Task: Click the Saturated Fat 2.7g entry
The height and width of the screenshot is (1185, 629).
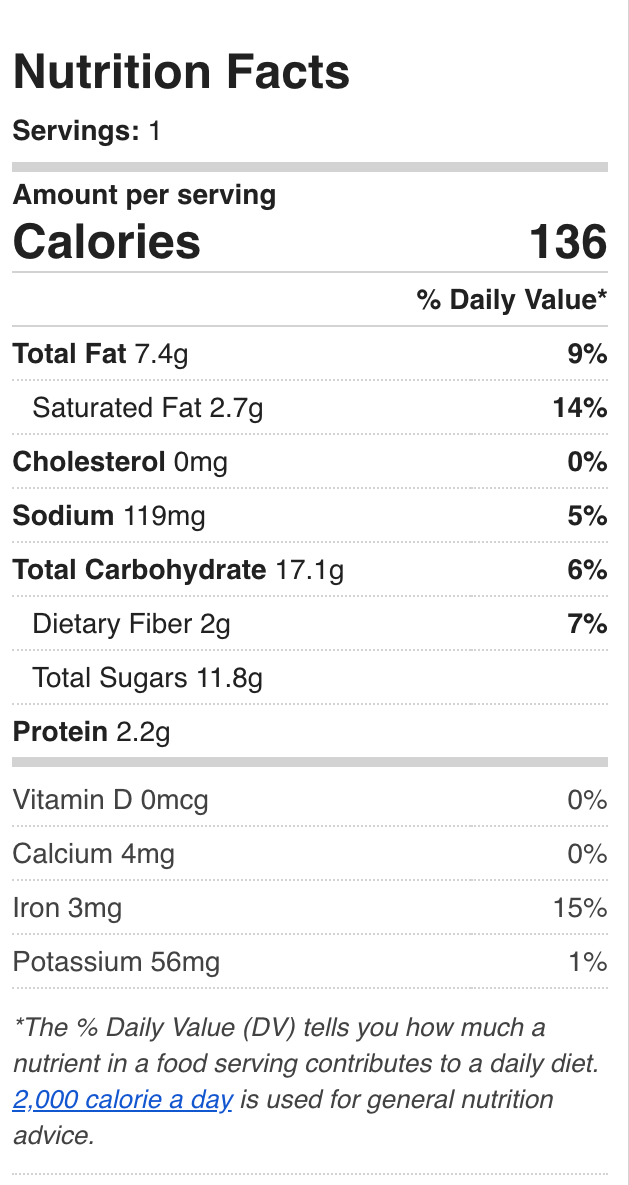Action: 148,408
